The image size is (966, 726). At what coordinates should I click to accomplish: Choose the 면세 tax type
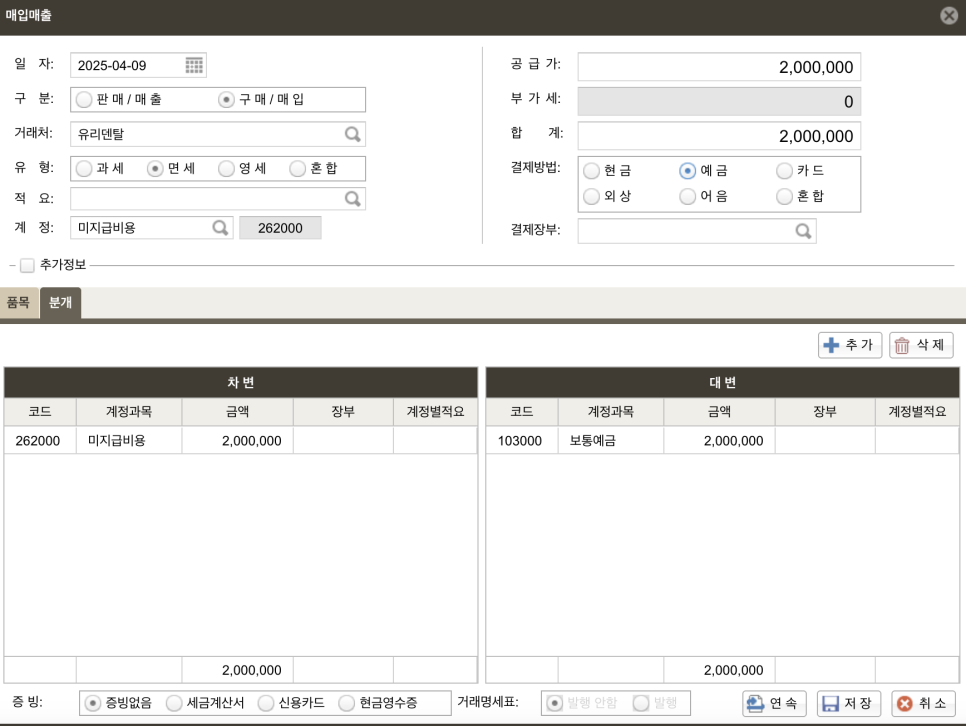click(x=155, y=168)
